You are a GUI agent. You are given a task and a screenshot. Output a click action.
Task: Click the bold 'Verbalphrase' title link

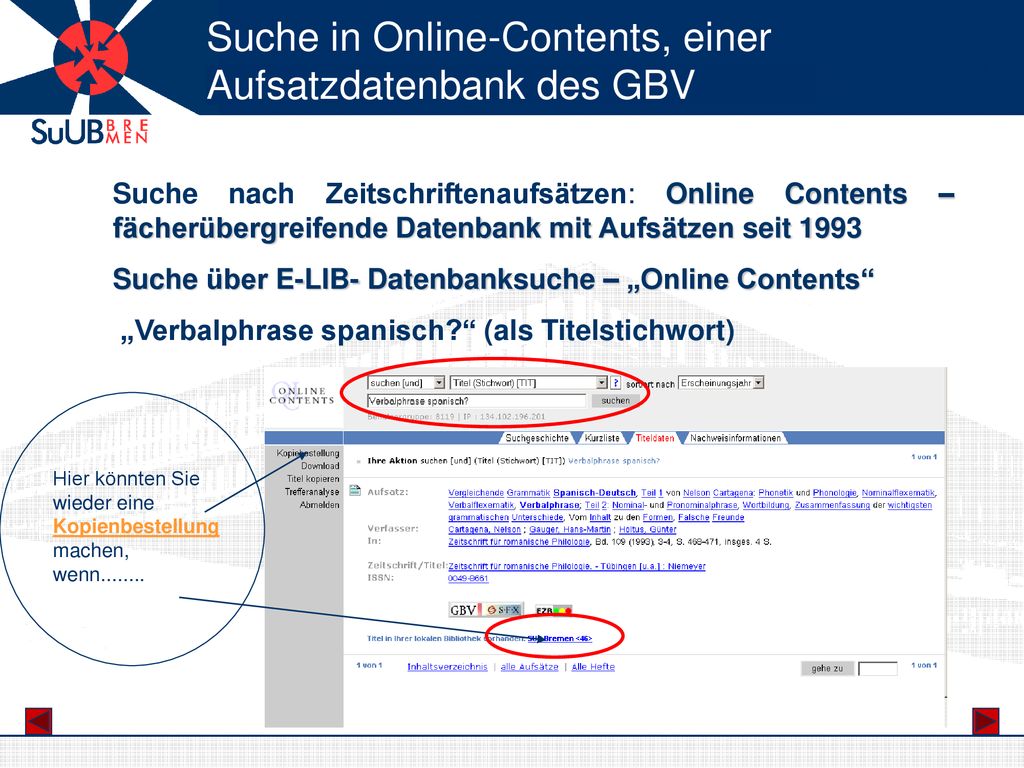tap(549, 505)
